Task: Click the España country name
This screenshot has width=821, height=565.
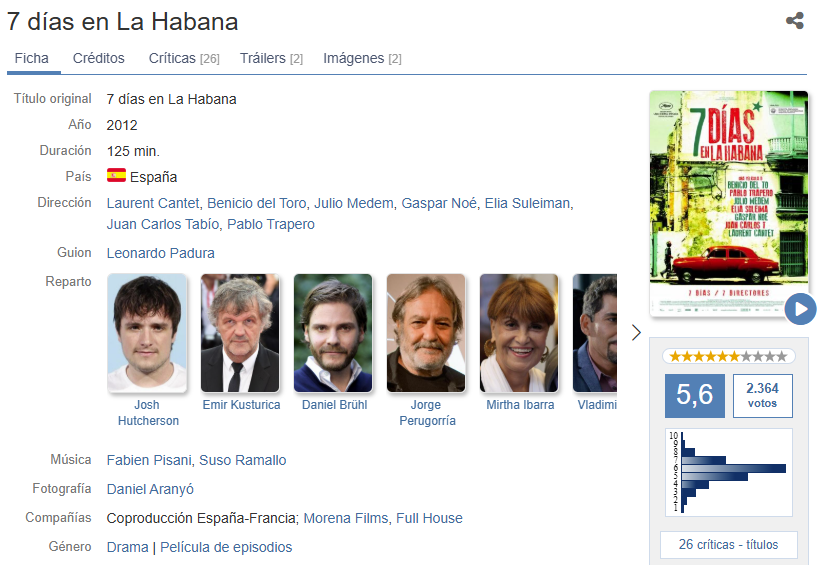Action: [x=153, y=177]
